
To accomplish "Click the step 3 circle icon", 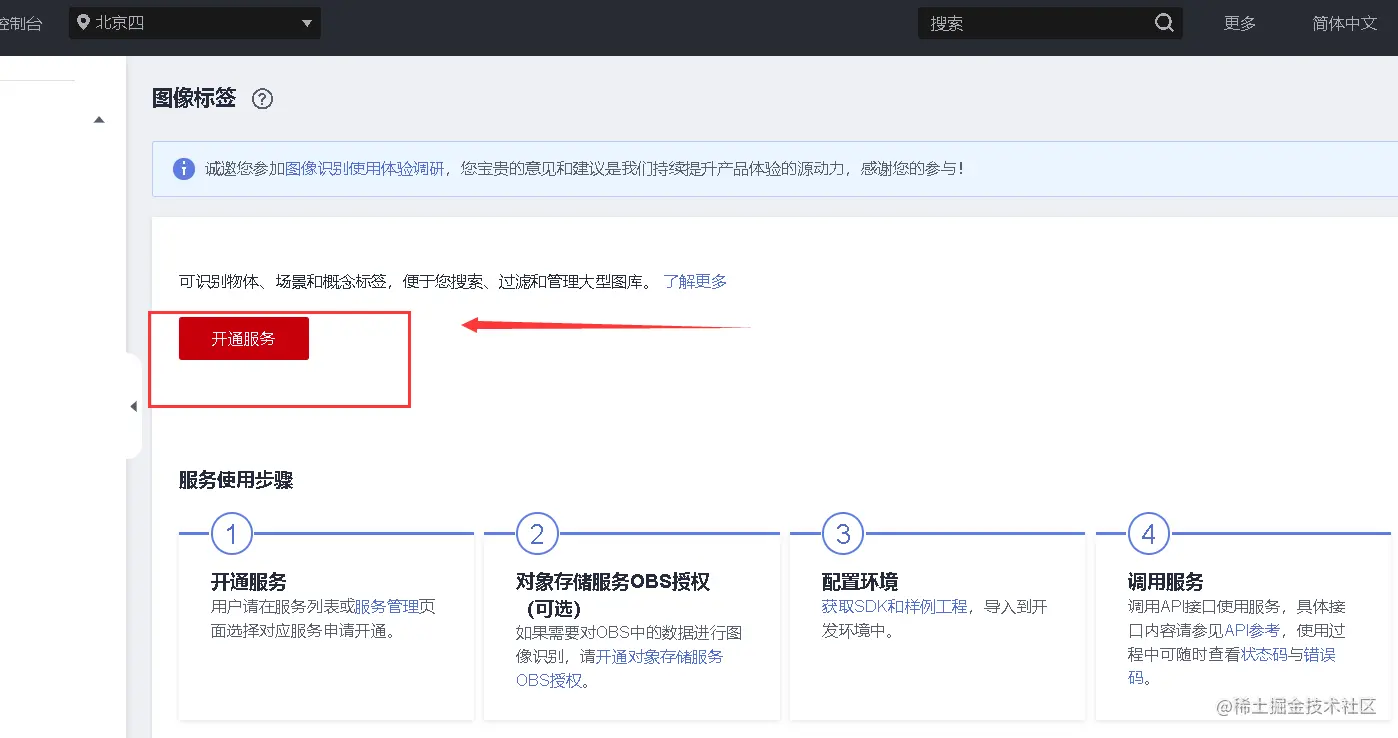I will [x=843, y=534].
